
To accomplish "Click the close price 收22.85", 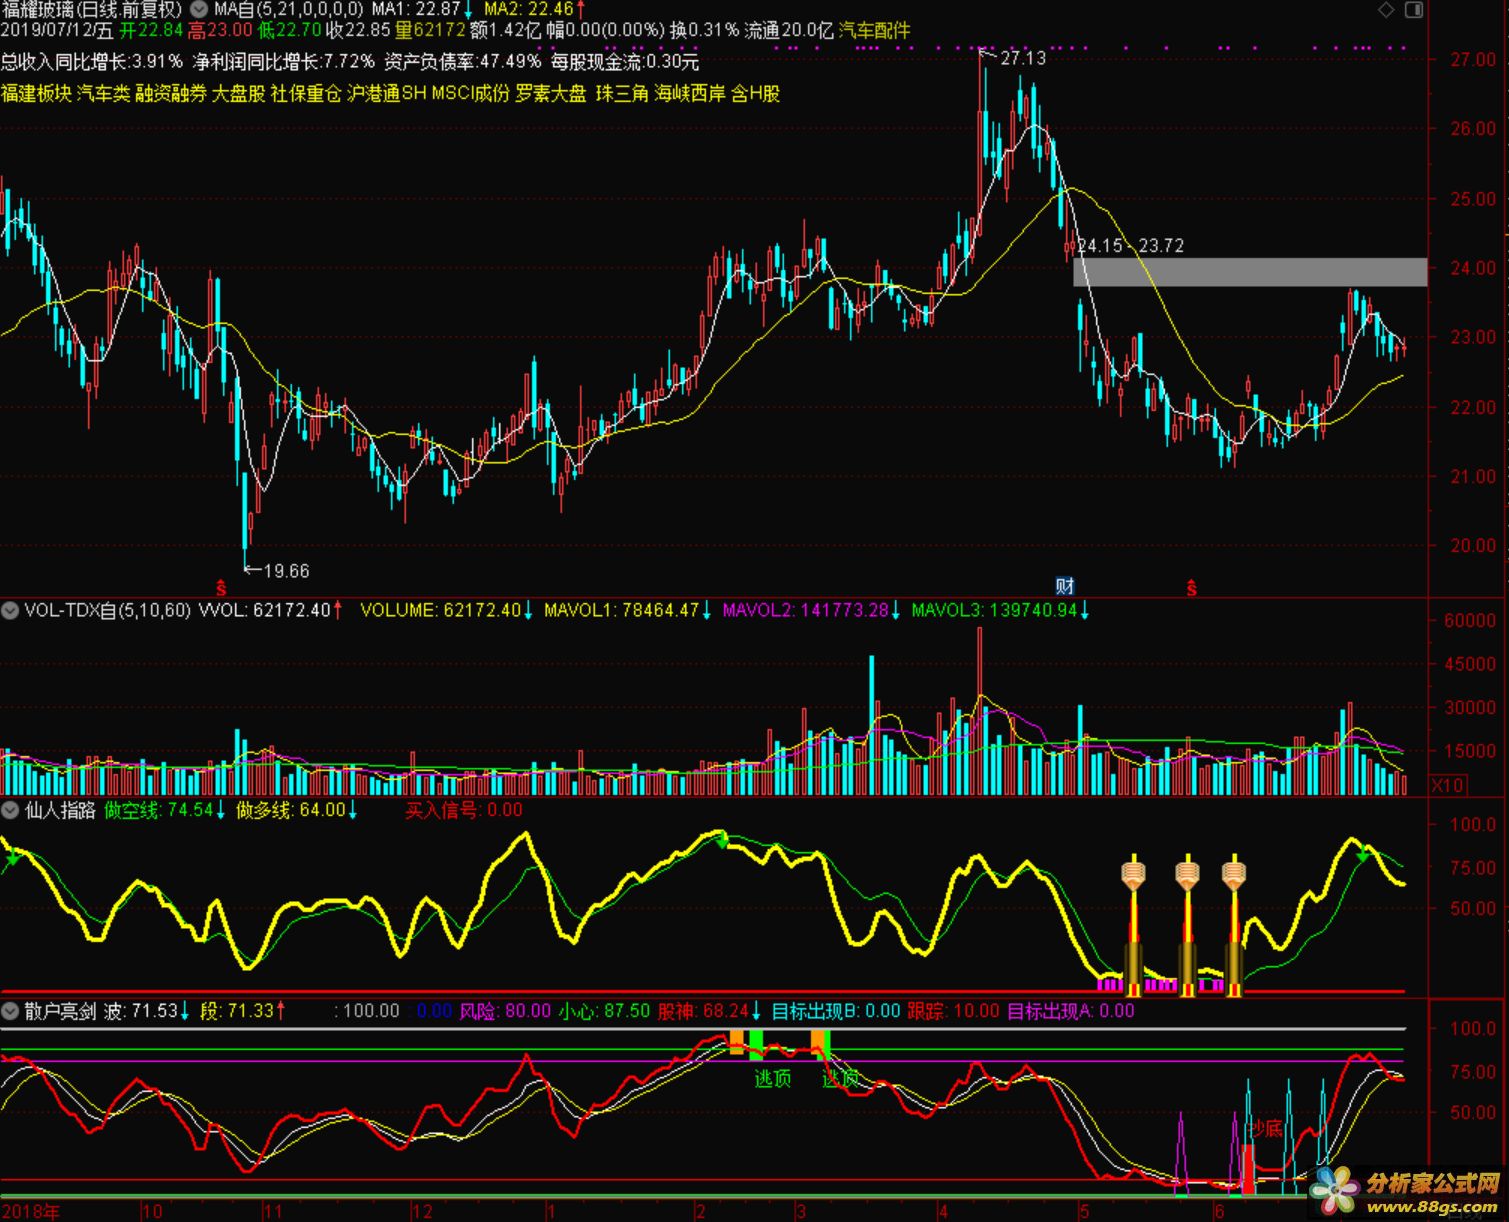I will point(358,31).
